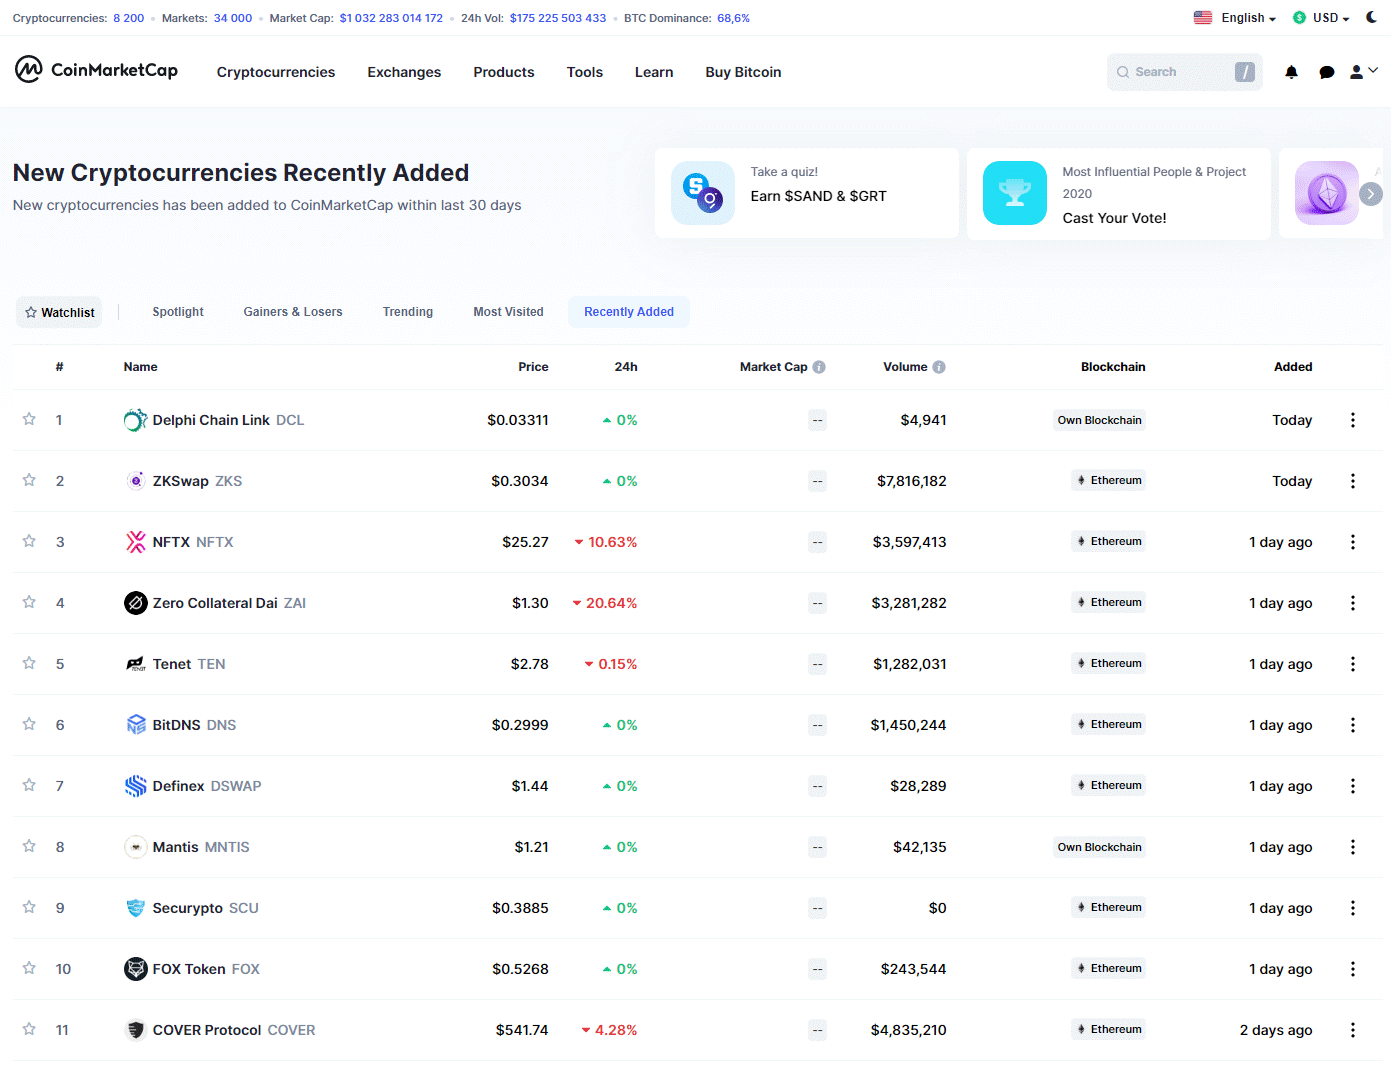Click BitDNS coin icon

tap(135, 725)
